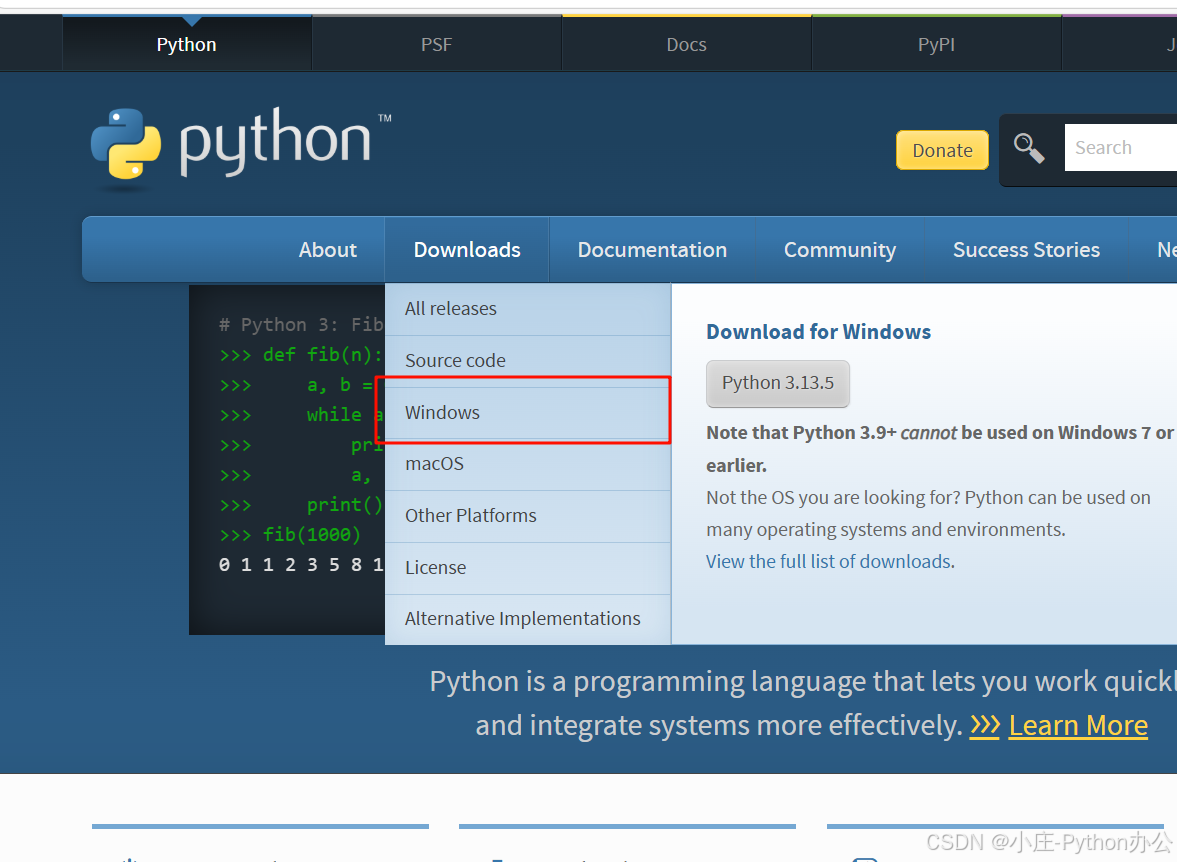Screen dimensions: 1177x862
Task: Click the search magnifier icon
Action: (1029, 147)
